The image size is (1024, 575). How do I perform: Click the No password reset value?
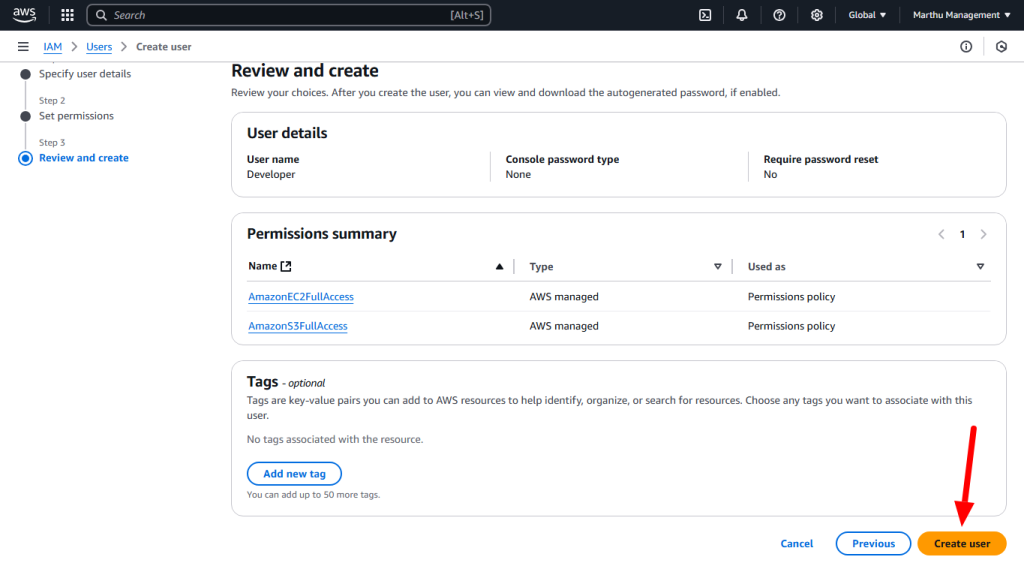pos(771,174)
